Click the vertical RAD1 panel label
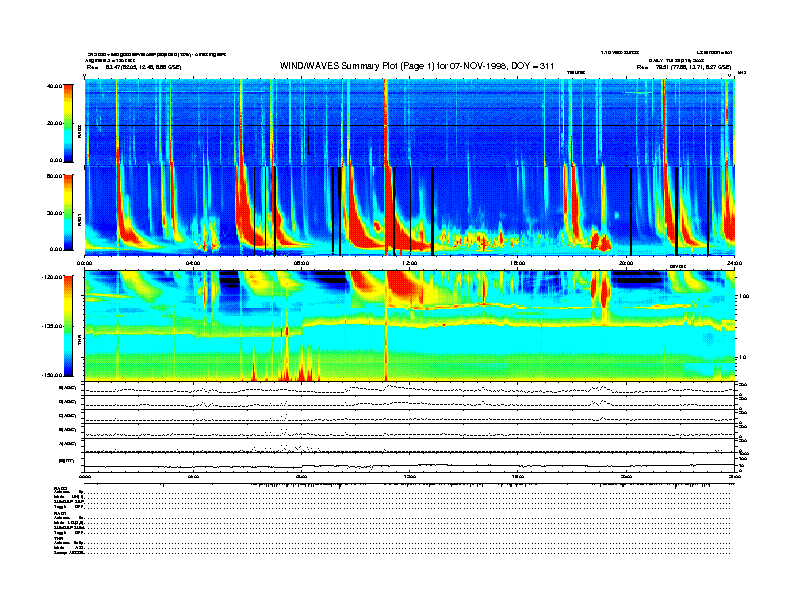 pyautogui.click(x=79, y=221)
